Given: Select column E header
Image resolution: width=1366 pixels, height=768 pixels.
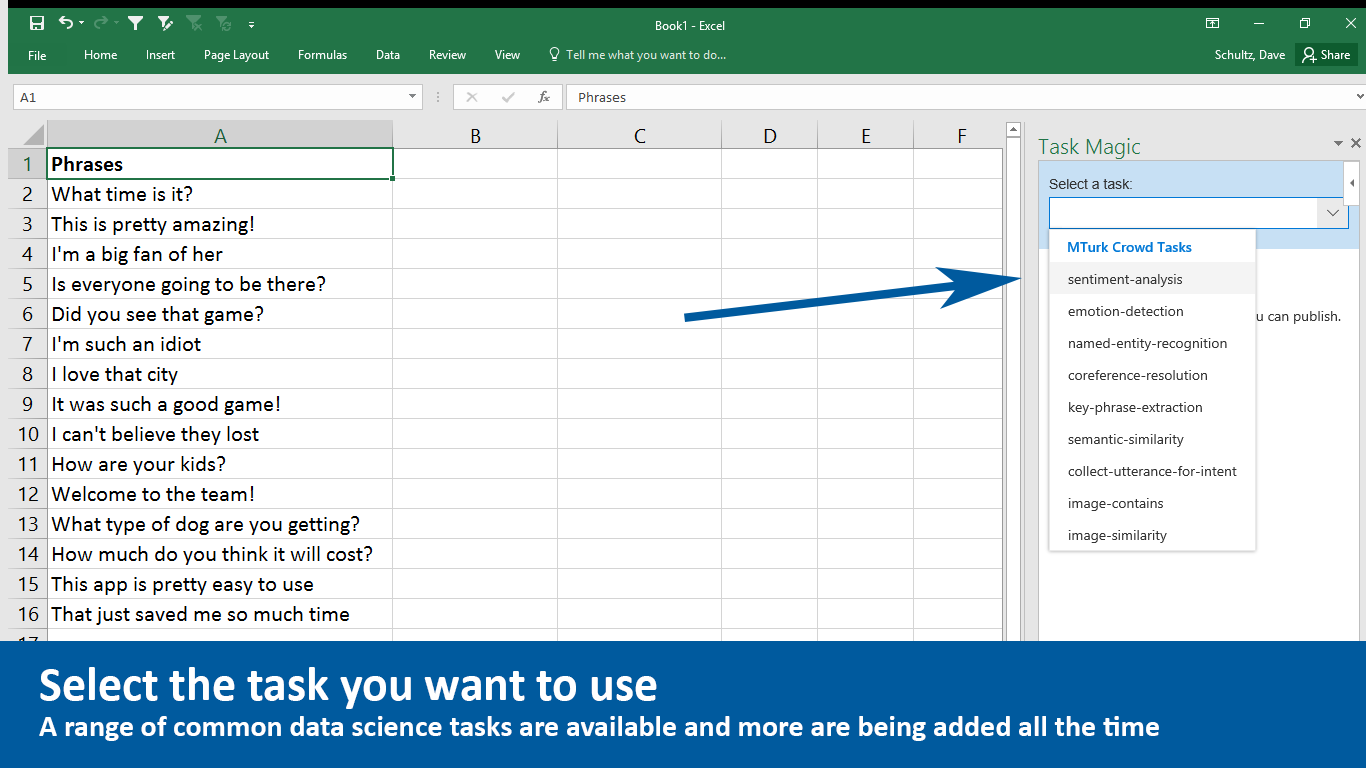Looking at the screenshot, I should coord(865,135).
